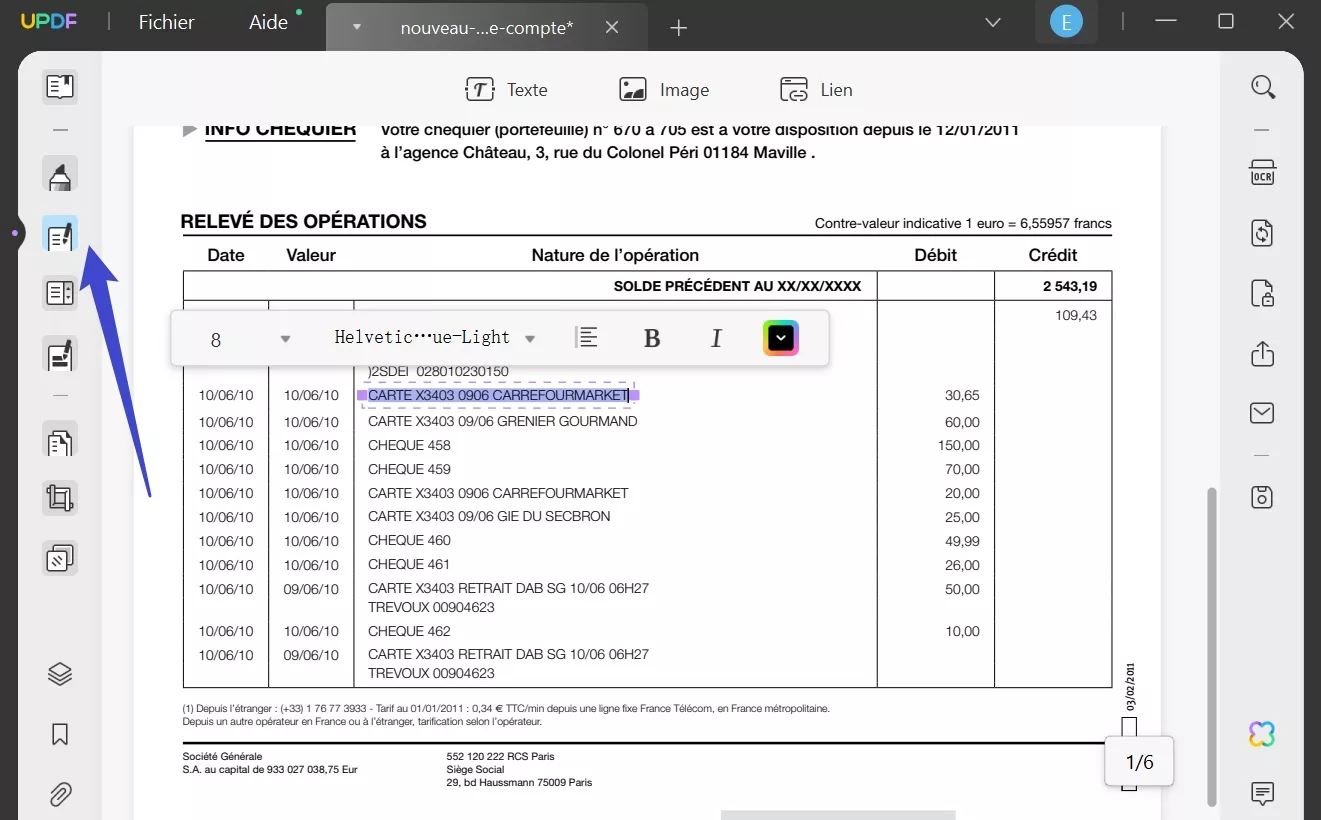
Task: Open the Fill and Sign tool
Action: [x=60, y=354]
